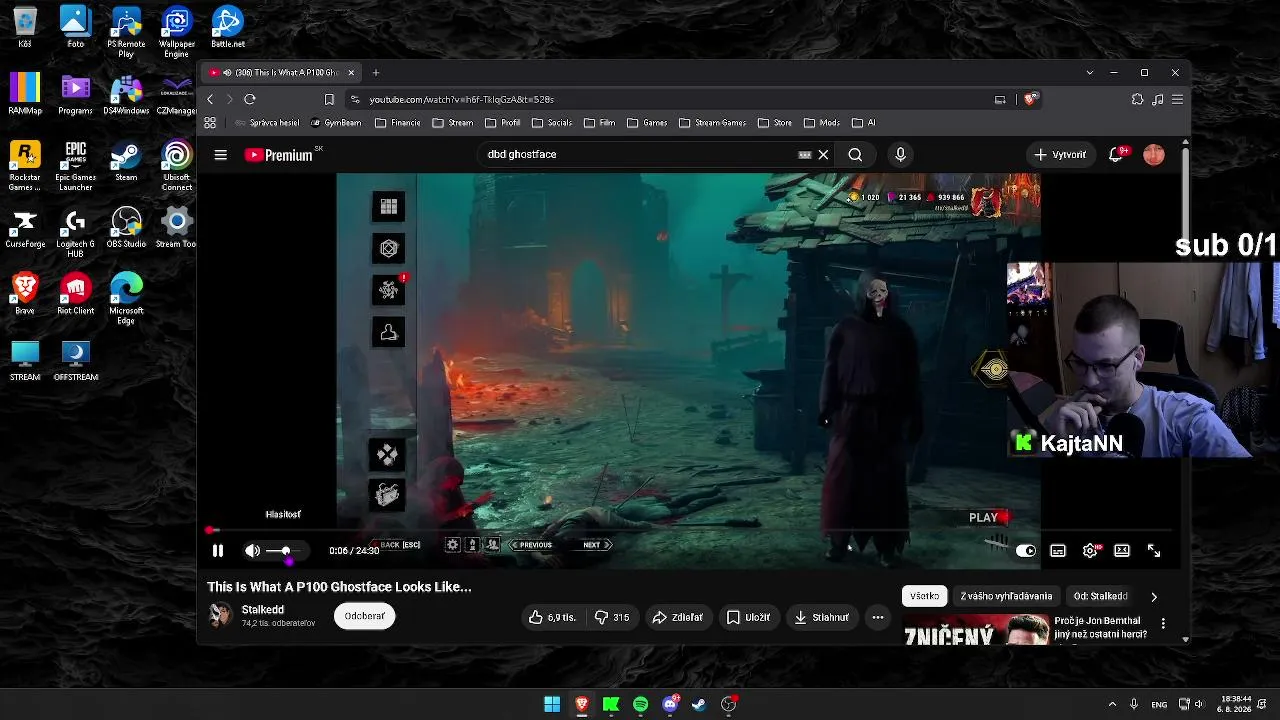1280x720 pixels.
Task: Open the on-screen keyboard in the search box
Action: (x=805, y=155)
